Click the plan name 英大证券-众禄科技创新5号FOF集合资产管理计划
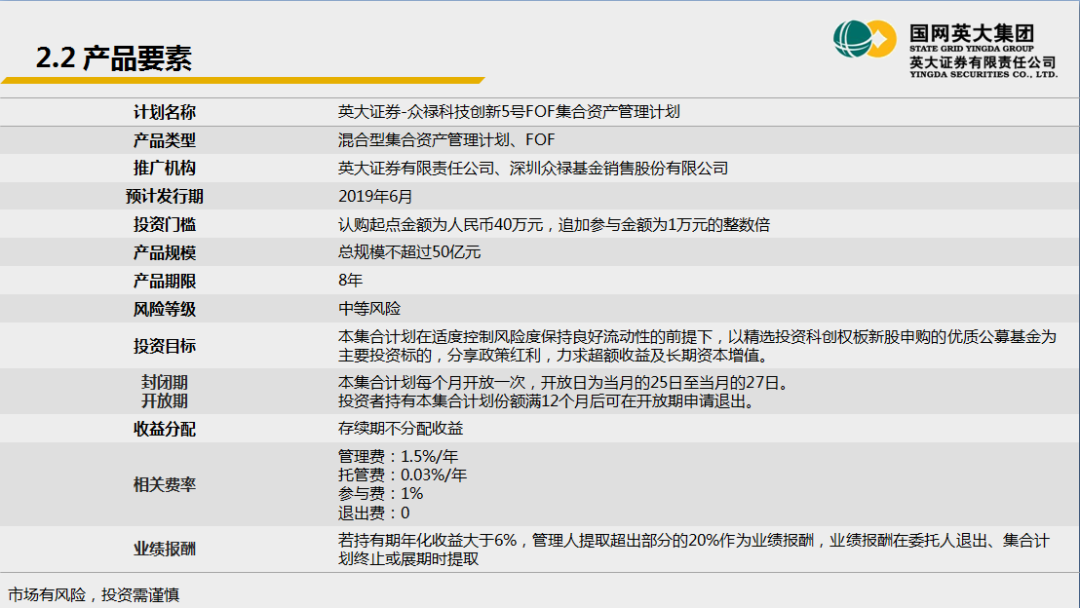This screenshot has width=1080, height=608. point(509,112)
